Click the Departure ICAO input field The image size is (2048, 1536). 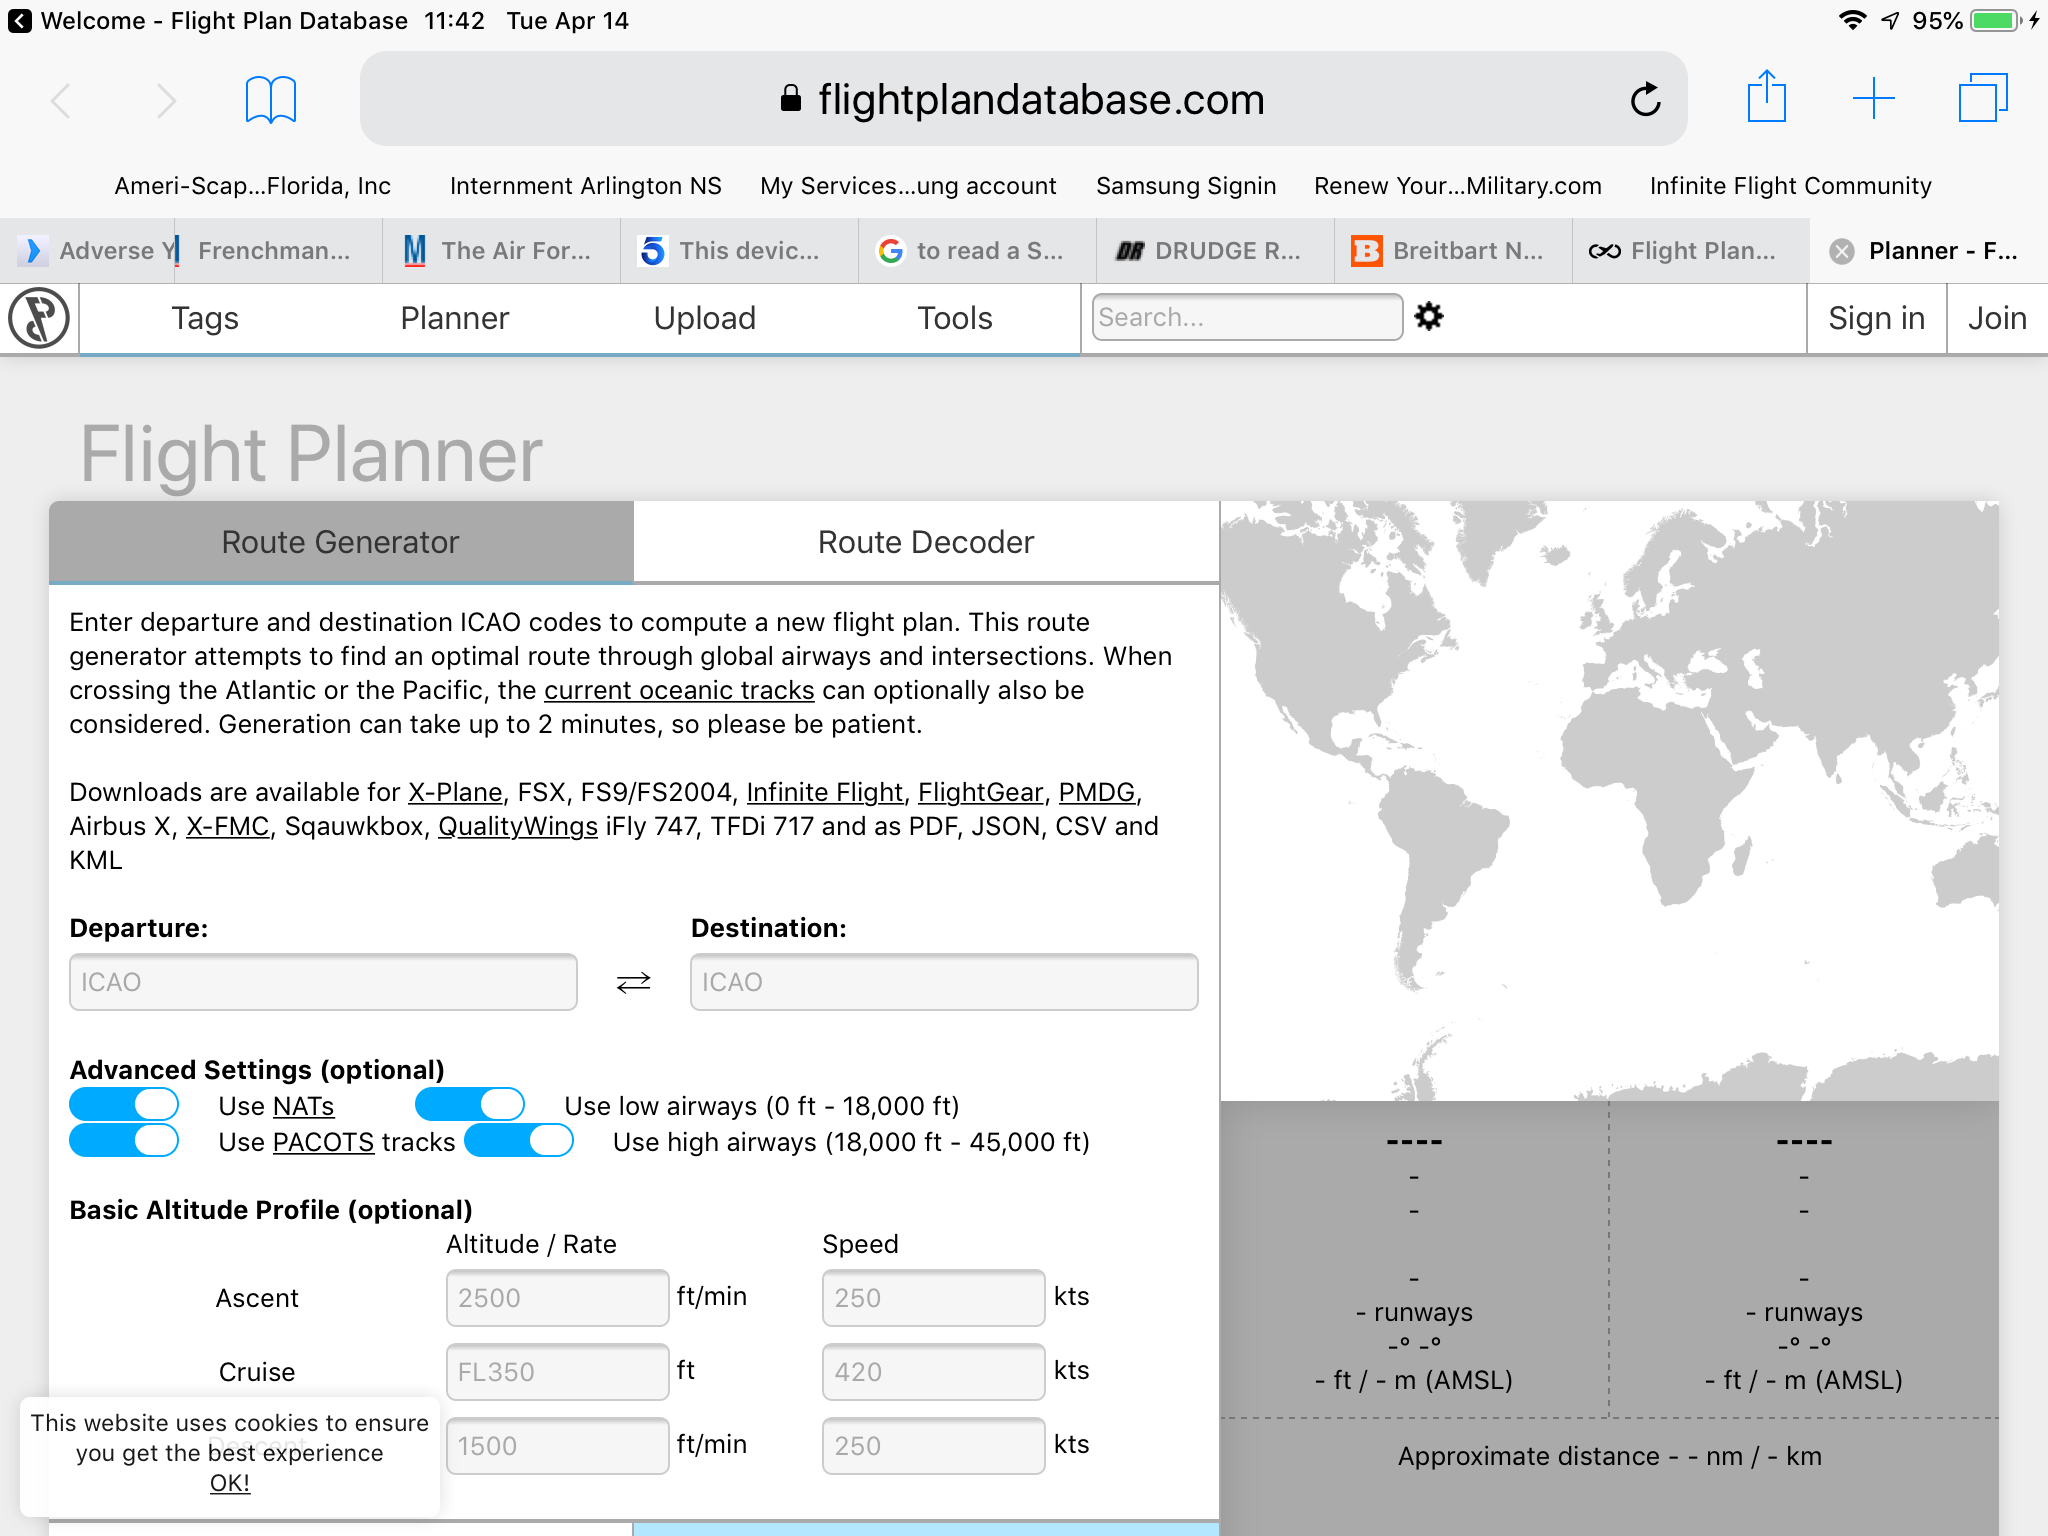click(323, 982)
